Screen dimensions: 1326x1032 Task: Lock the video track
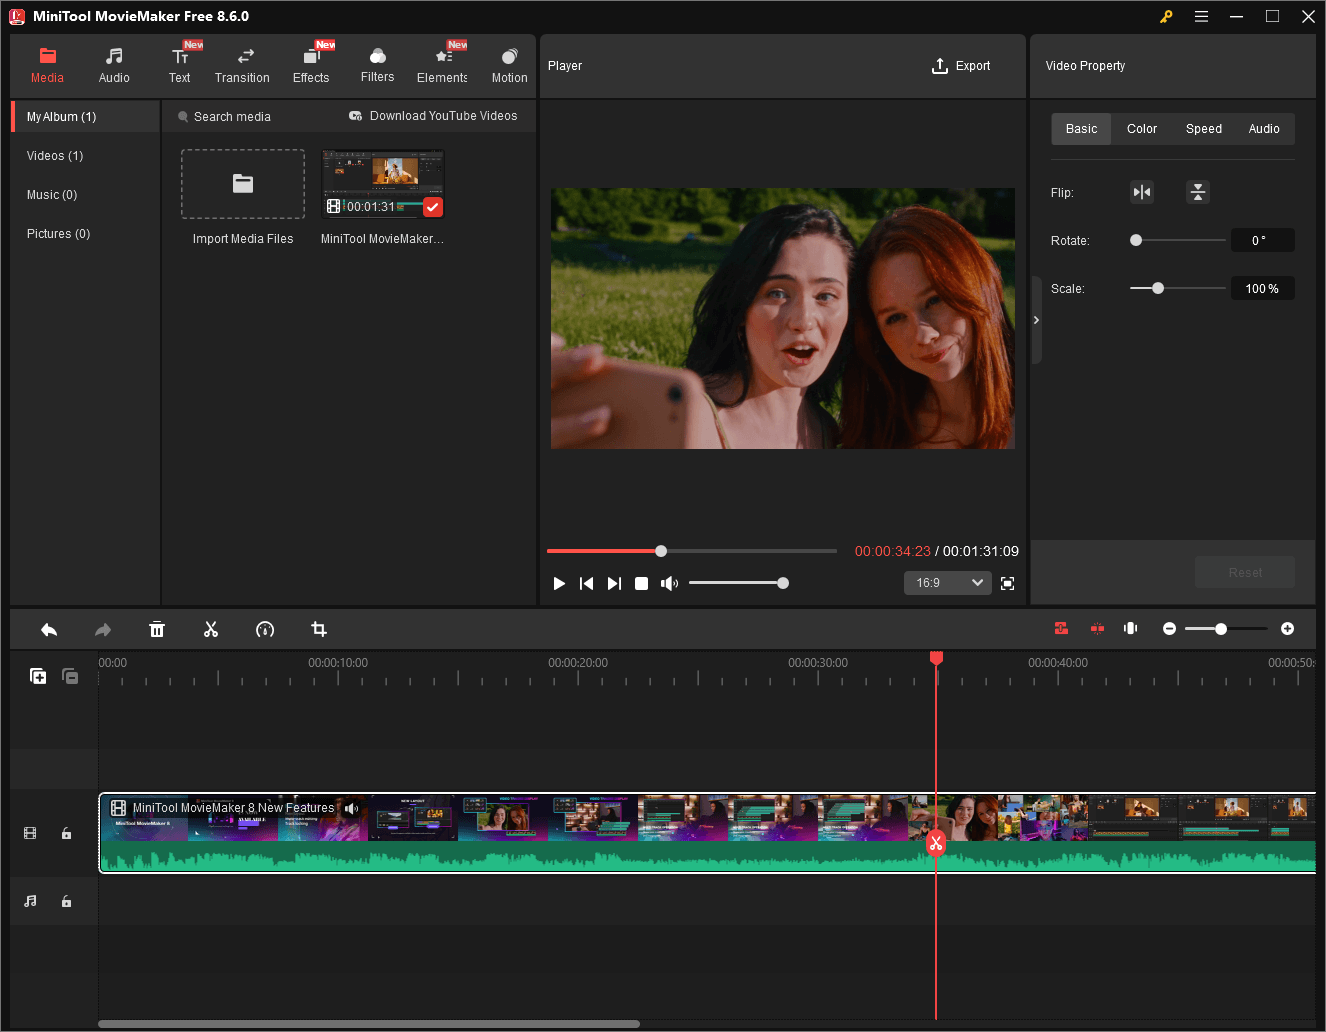click(66, 833)
